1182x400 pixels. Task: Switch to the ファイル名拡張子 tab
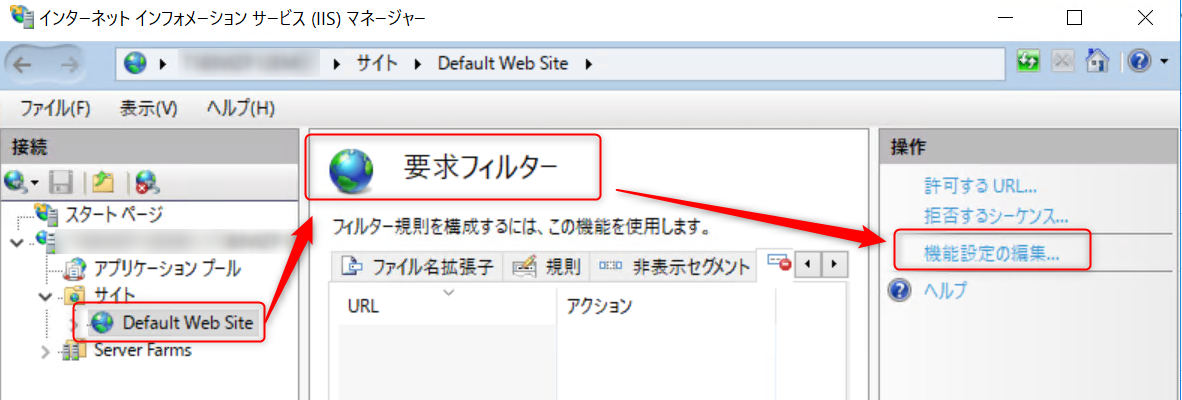(418, 265)
